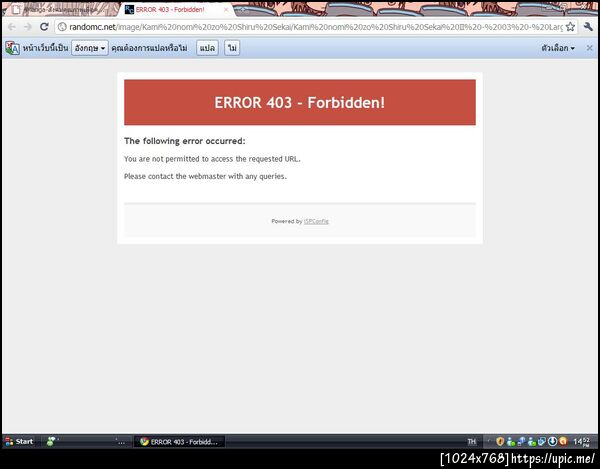Click the browser back arrow
The height and width of the screenshot is (469, 600).
click(x=11, y=27)
